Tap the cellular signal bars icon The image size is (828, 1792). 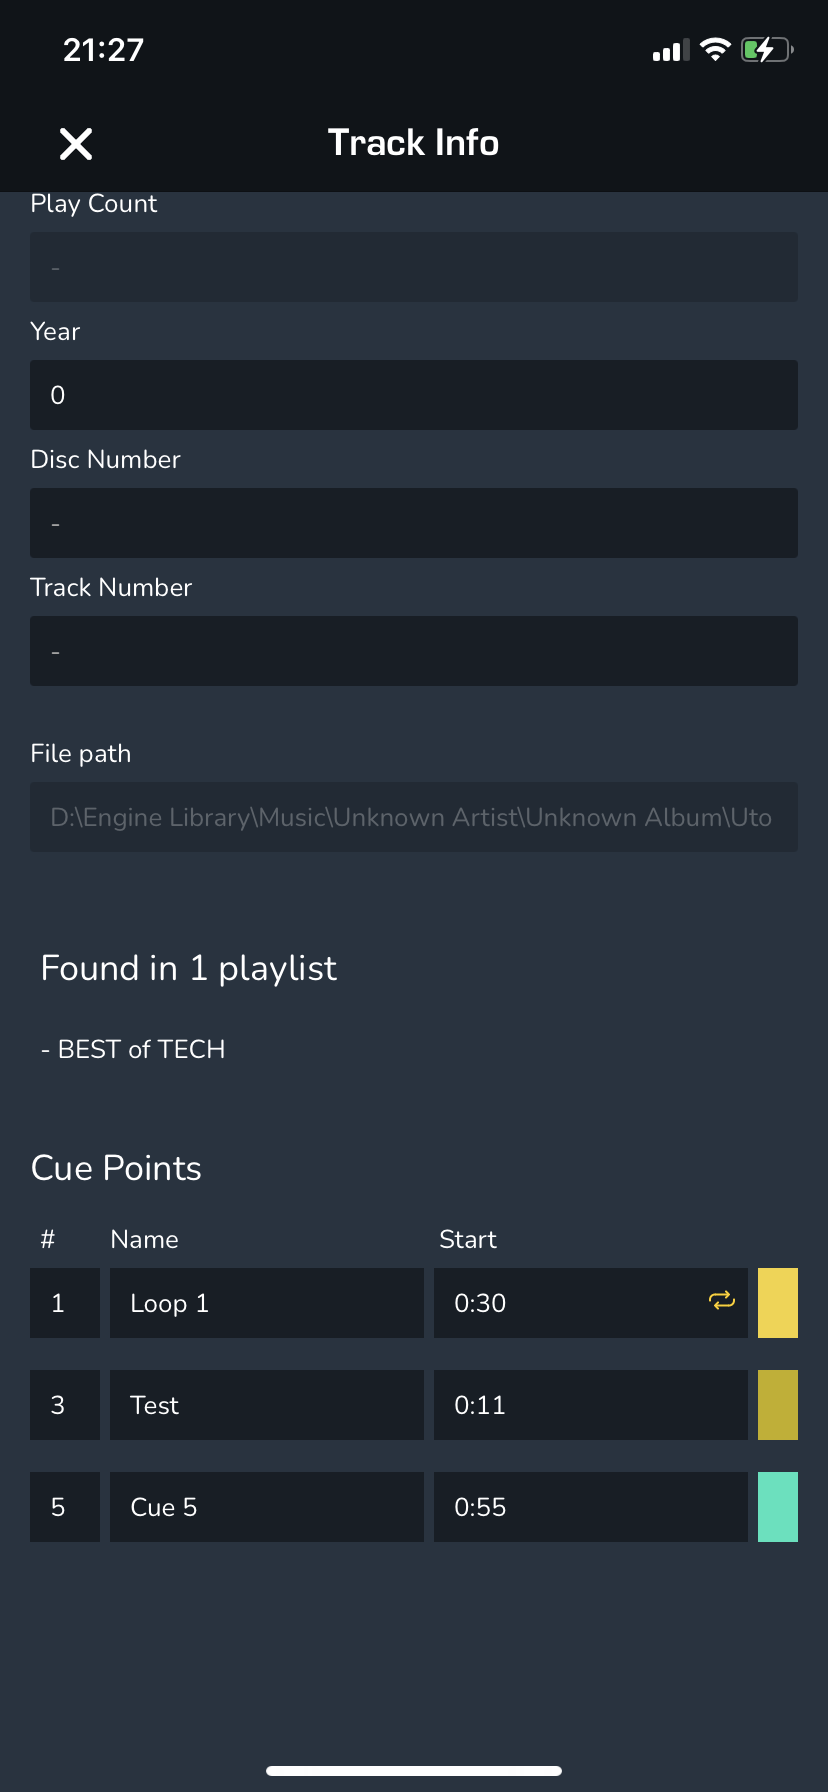tap(670, 50)
